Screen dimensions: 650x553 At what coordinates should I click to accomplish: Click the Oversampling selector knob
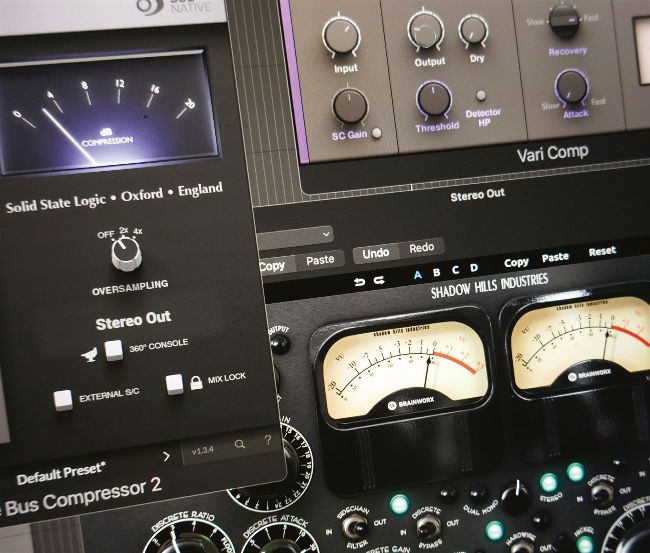tap(125, 256)
